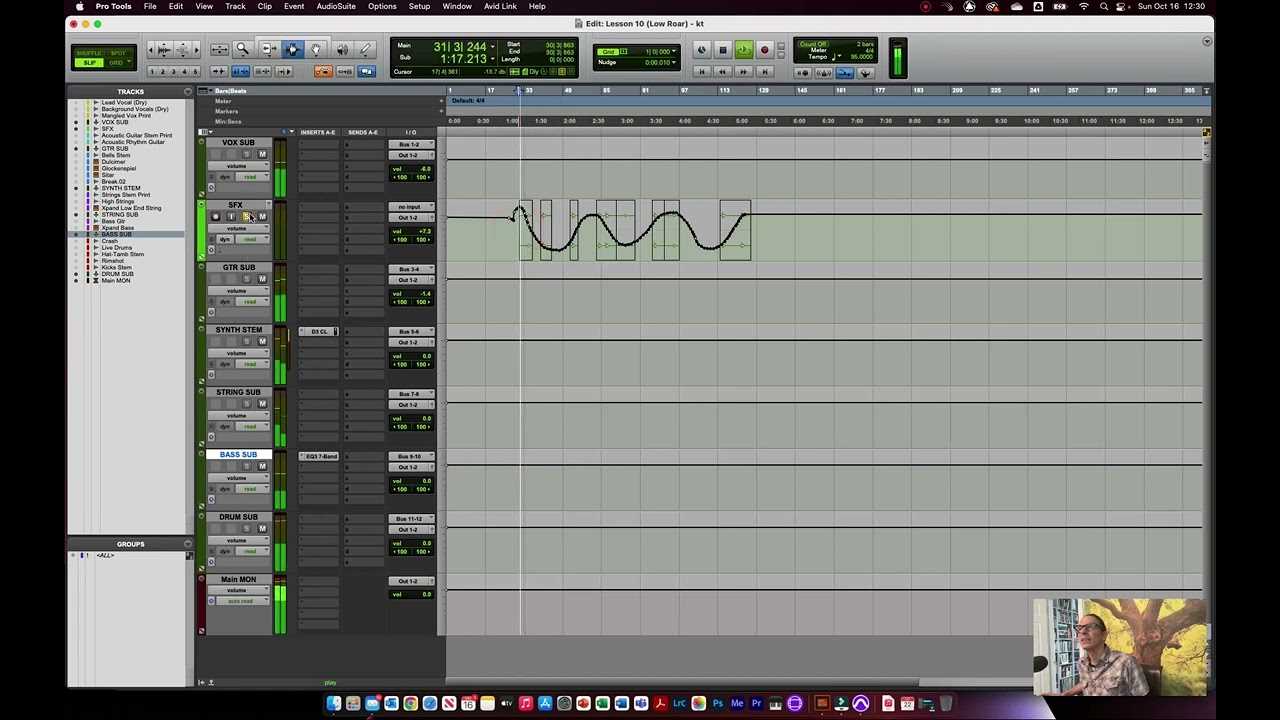Click Pro Tools app menu in menu bar

click(113, 6)
